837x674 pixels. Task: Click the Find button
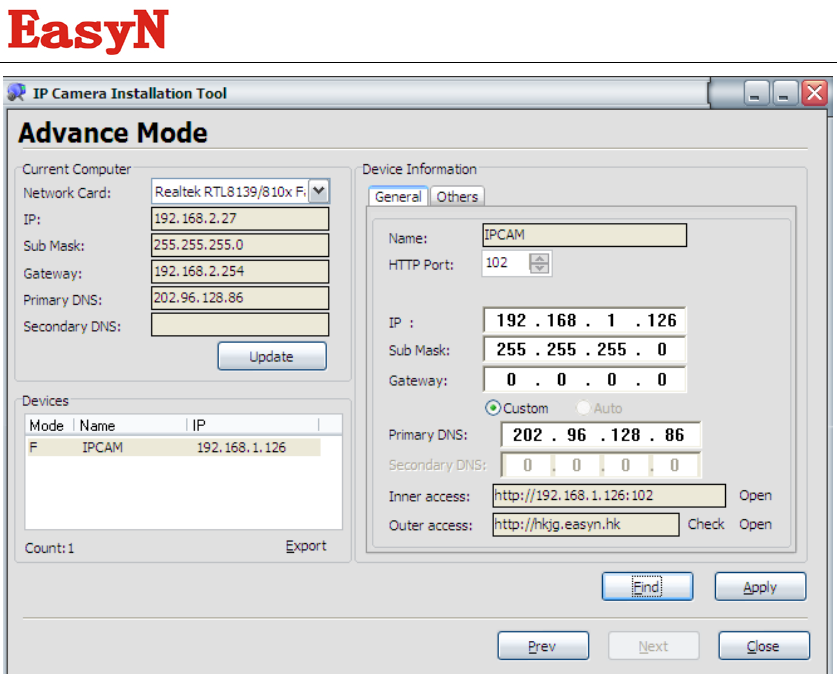(x=648, y=586)
